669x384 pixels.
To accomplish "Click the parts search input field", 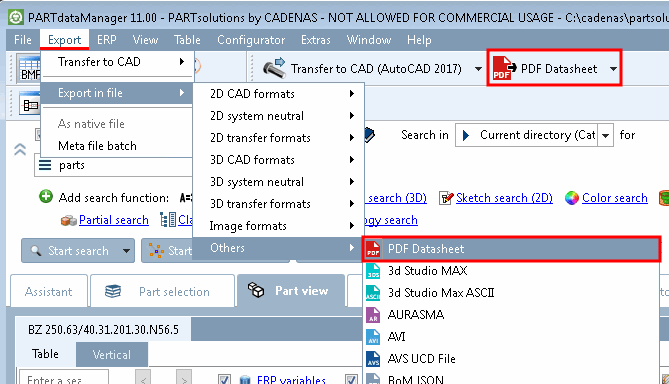I will 113,166.
